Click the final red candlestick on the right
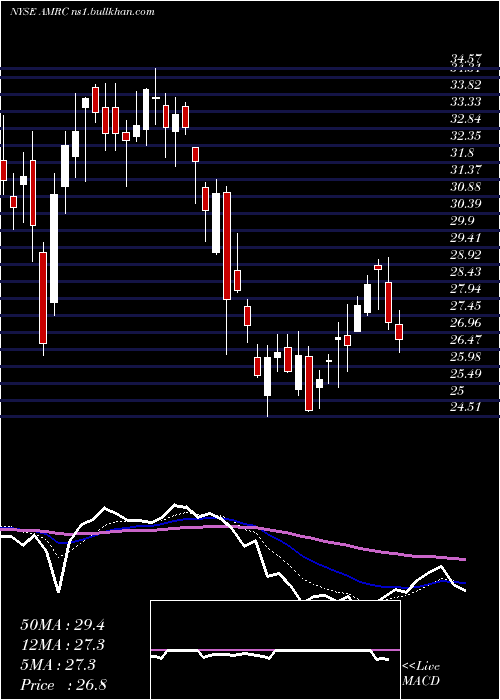Screen dimensions: 500x700 (x=399, y=332)
